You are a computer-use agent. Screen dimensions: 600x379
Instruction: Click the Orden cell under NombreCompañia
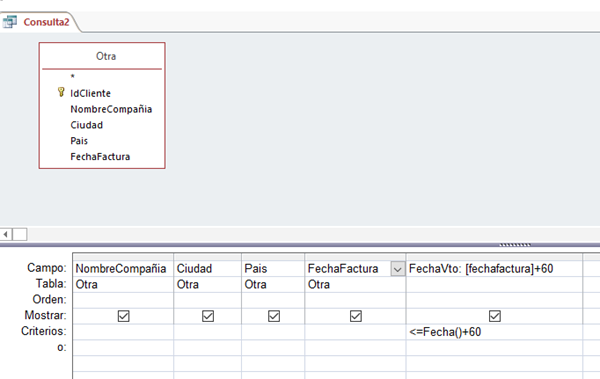click(x=123, y=300)
